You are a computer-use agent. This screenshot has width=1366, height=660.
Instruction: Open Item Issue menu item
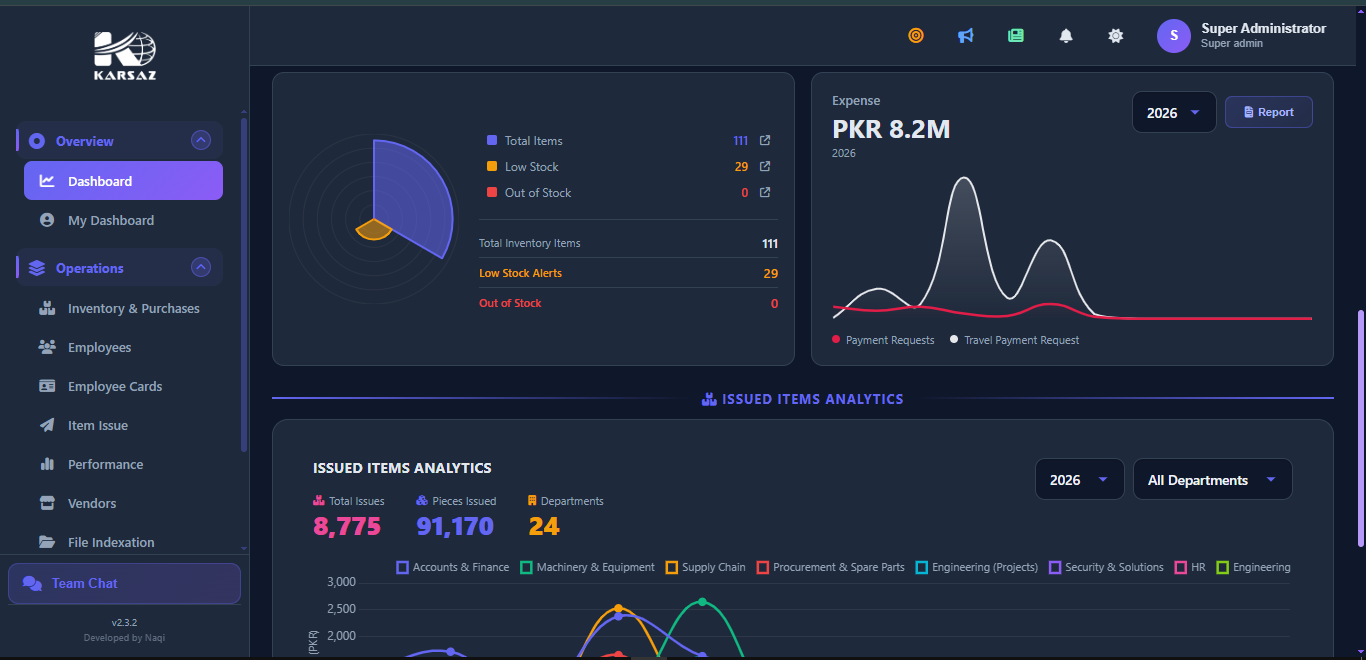(x=123, y=425)
